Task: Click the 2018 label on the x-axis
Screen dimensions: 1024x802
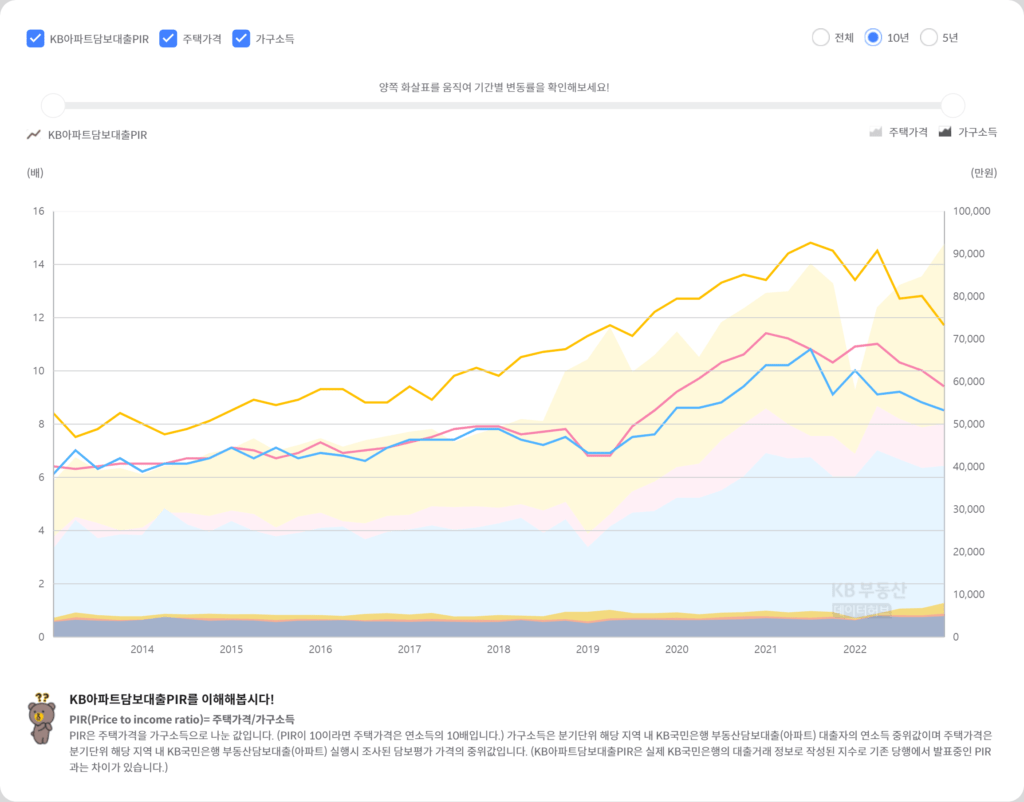Action: (x=498, y=649)
